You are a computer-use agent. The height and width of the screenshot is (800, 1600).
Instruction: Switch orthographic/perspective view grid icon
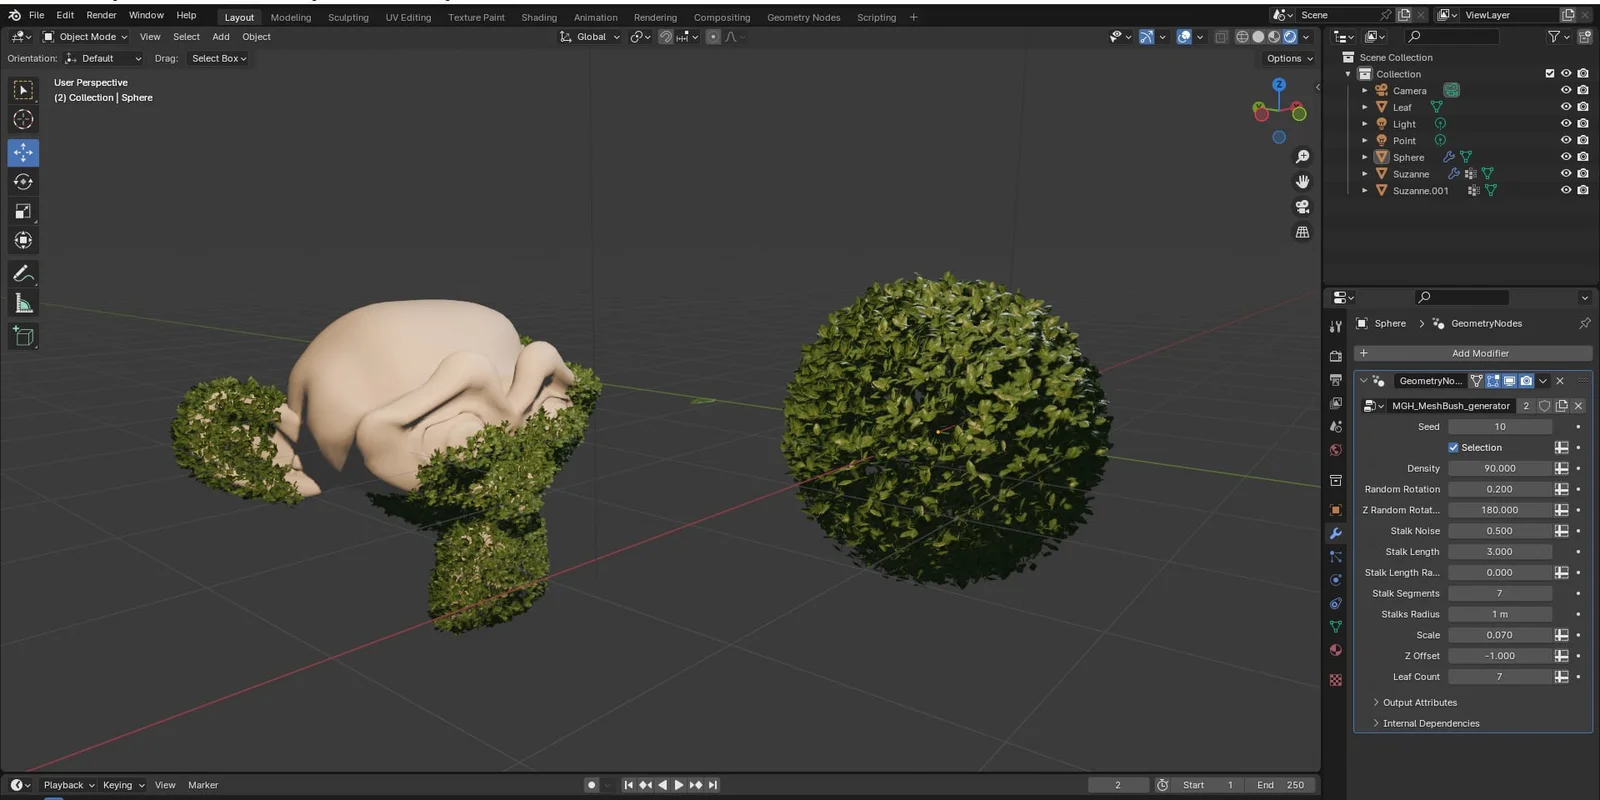click(x=1302, y=232)
